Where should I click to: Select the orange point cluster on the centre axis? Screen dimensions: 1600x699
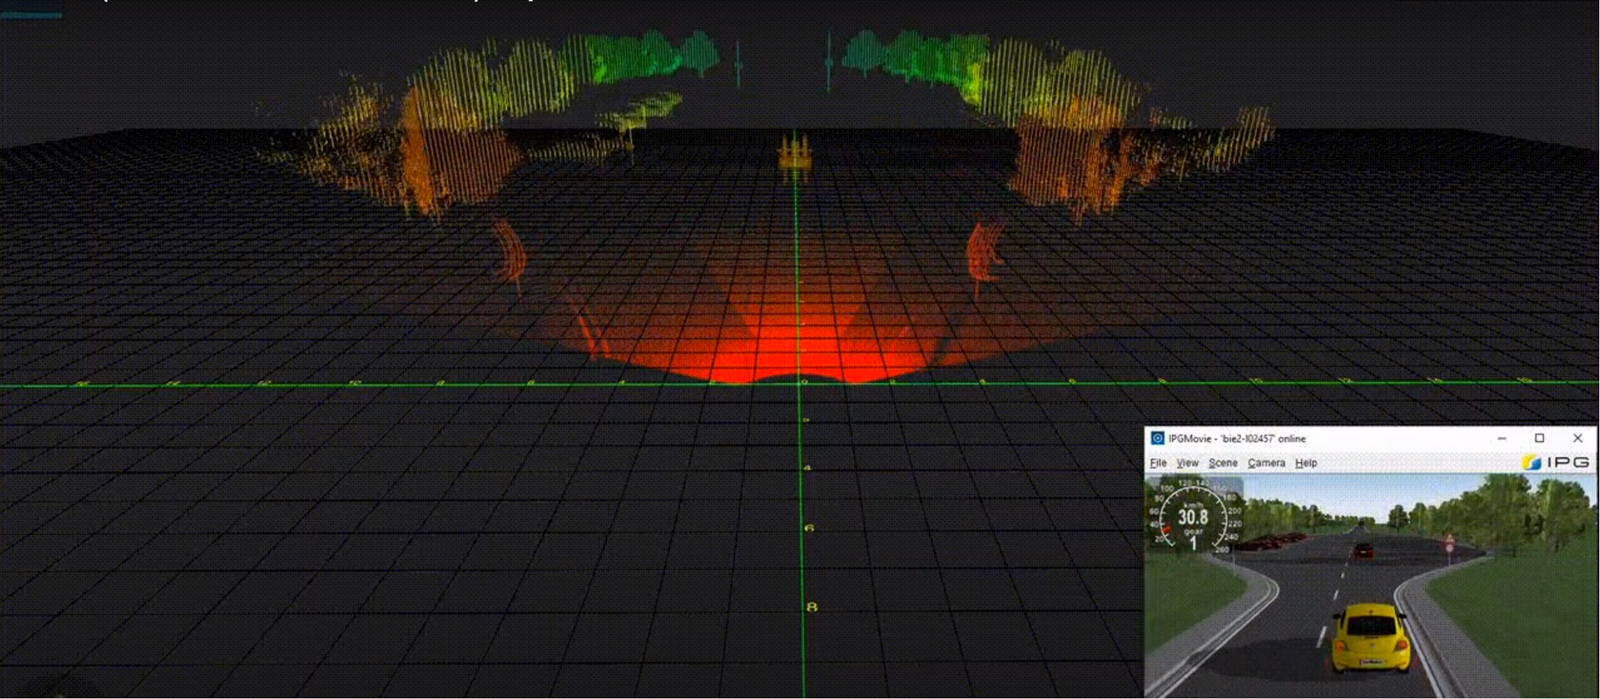pos(795,155)
